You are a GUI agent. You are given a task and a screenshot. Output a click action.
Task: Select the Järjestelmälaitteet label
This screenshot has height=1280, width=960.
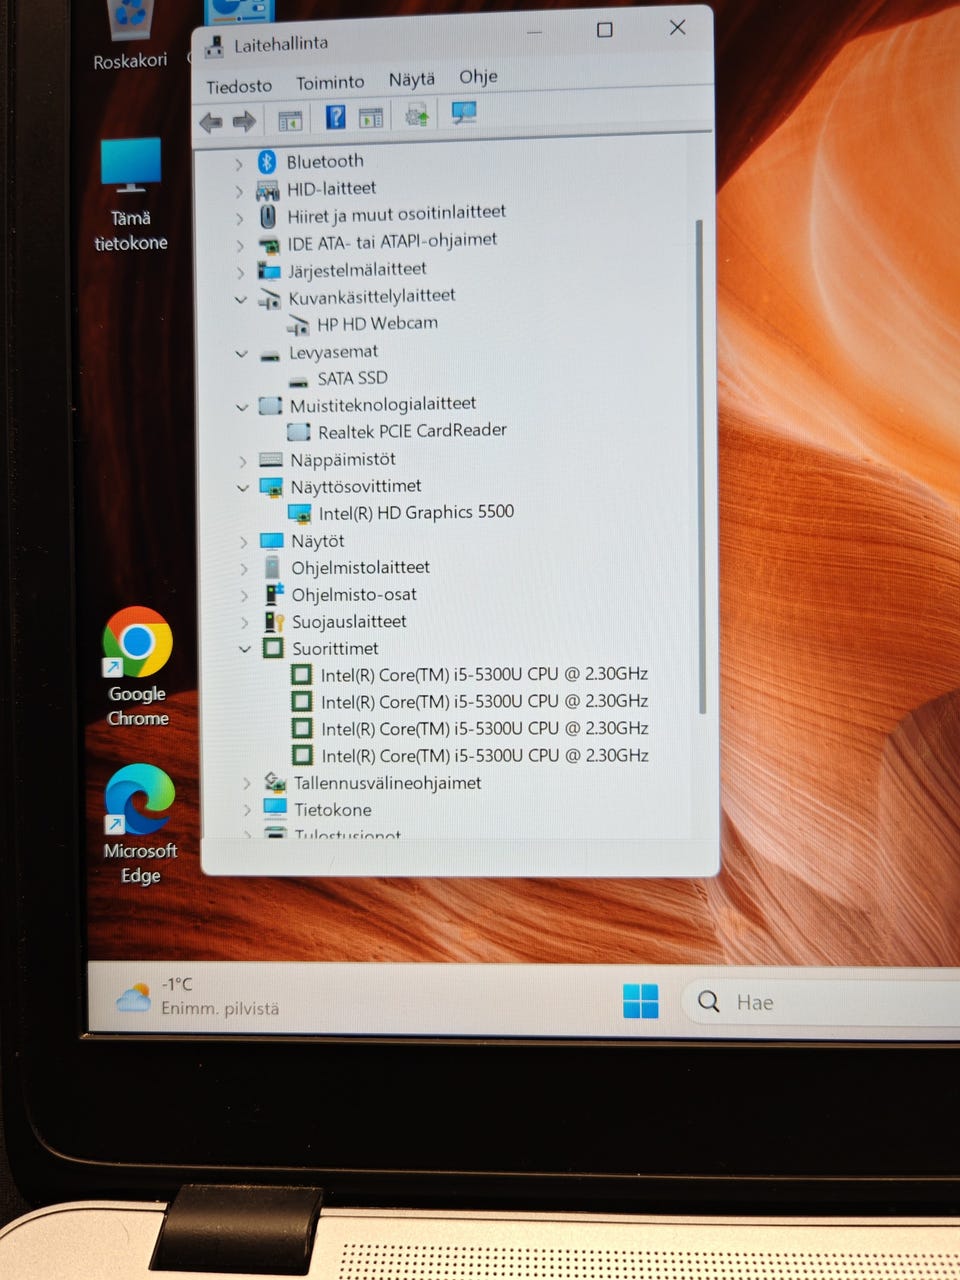(357, 270)
